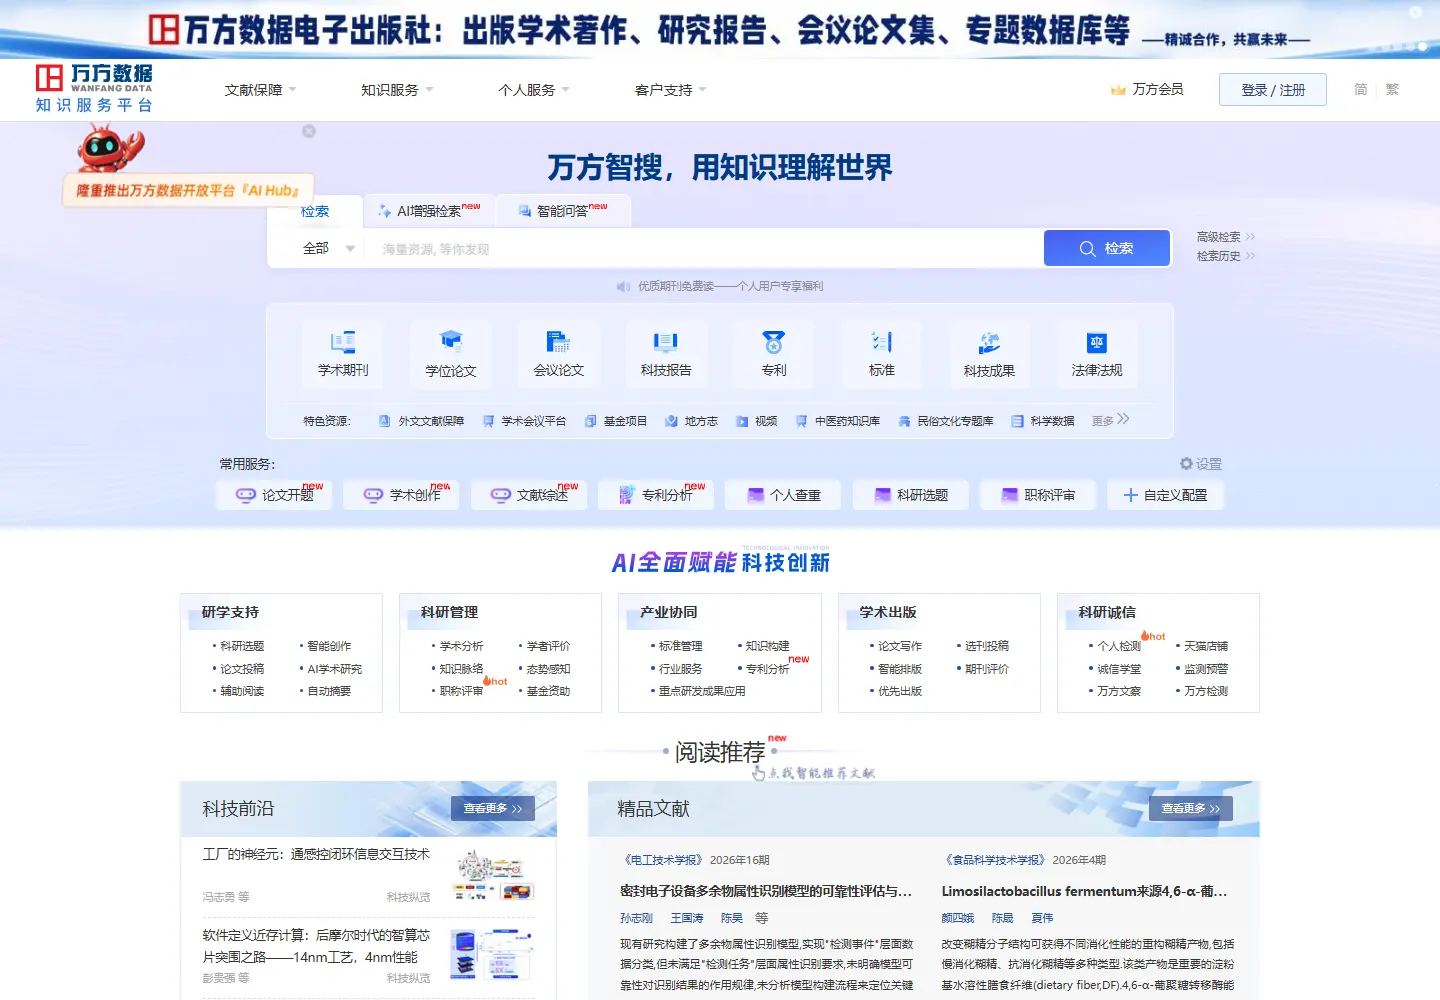
Task: Click the 视频 resource icon
Action: 742,421
